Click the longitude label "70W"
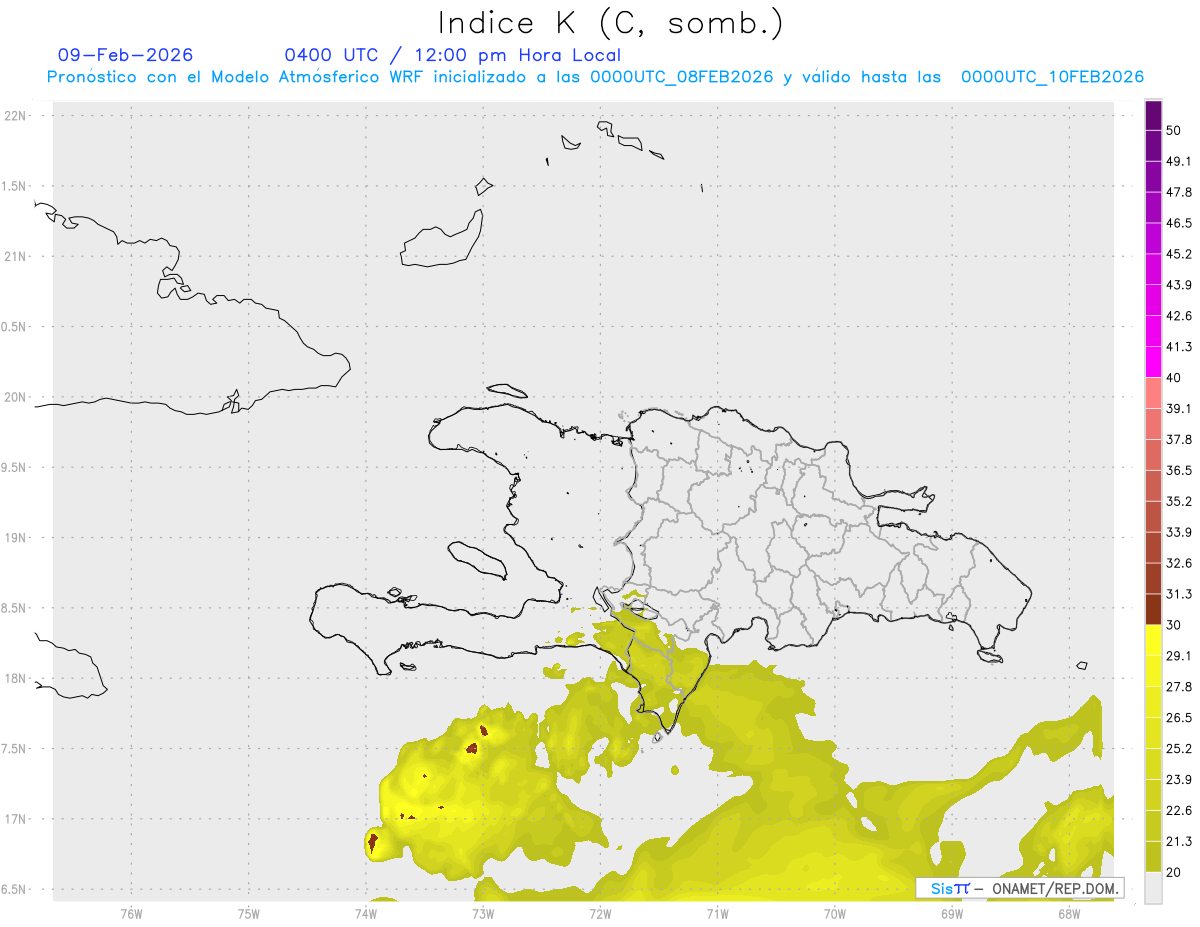The height and width of the screenshot is (927, 1200). tap(835, 914)
